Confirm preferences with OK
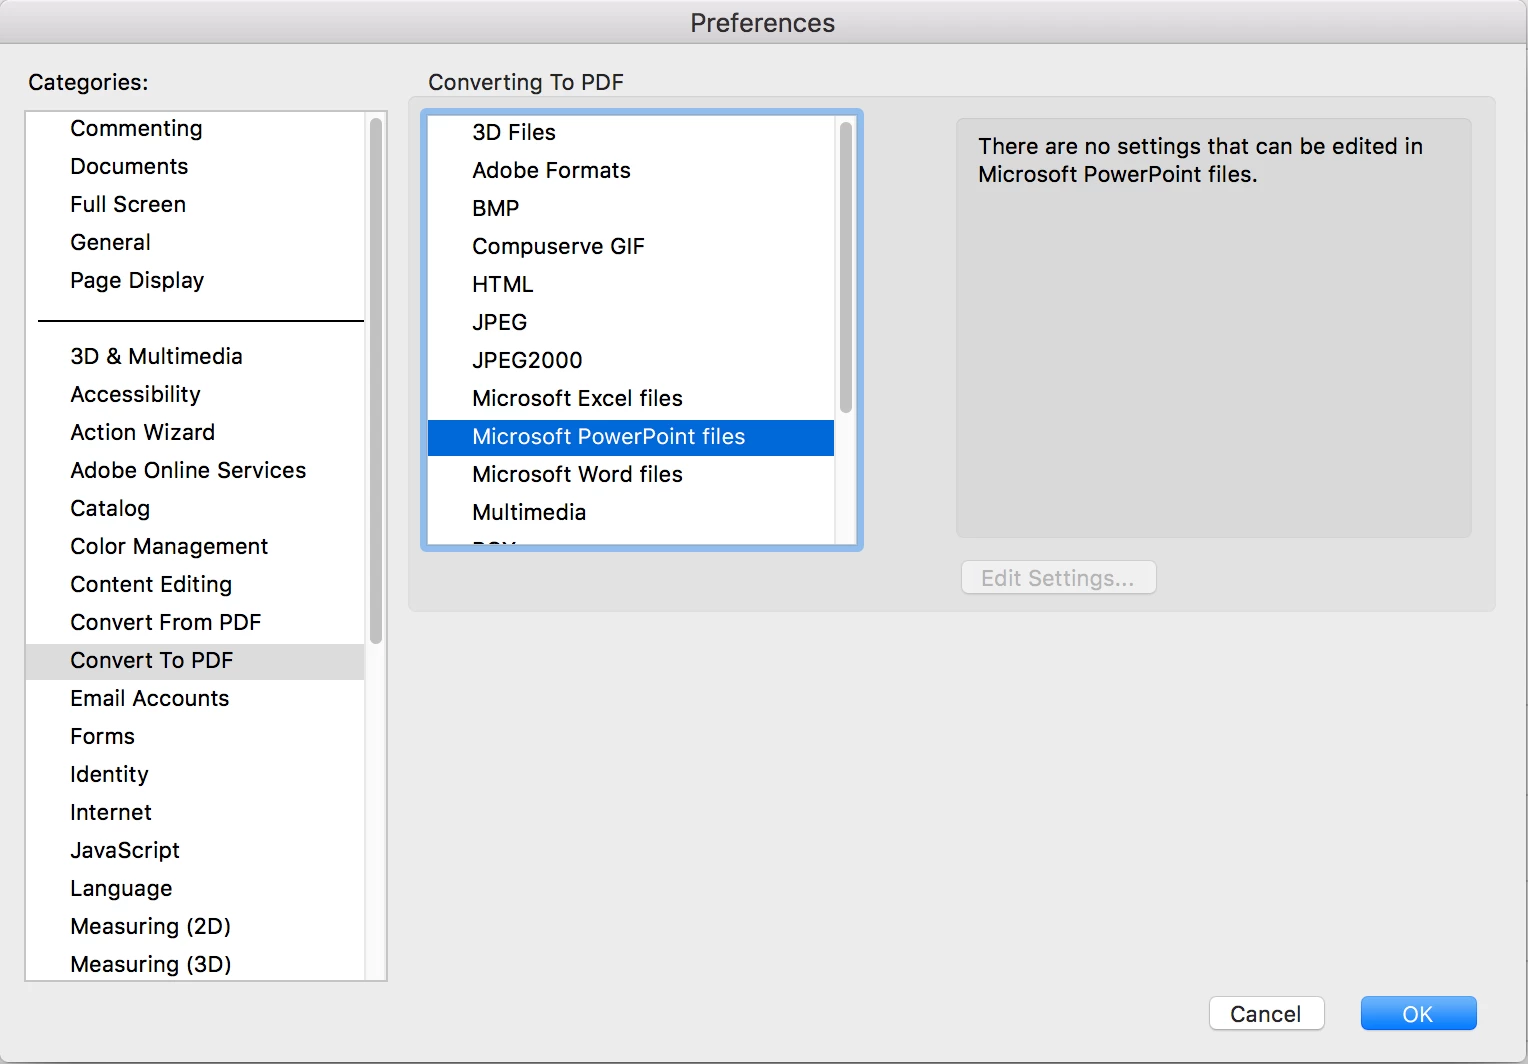Image resolution: width=1528 pixels, height=1064 pixels. coord(1418,1014)
